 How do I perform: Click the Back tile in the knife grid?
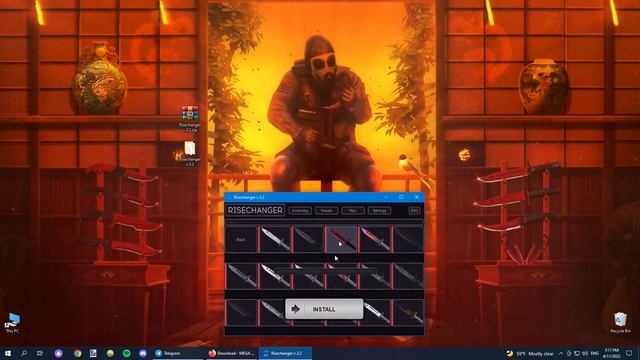click(x=241, y=239)
